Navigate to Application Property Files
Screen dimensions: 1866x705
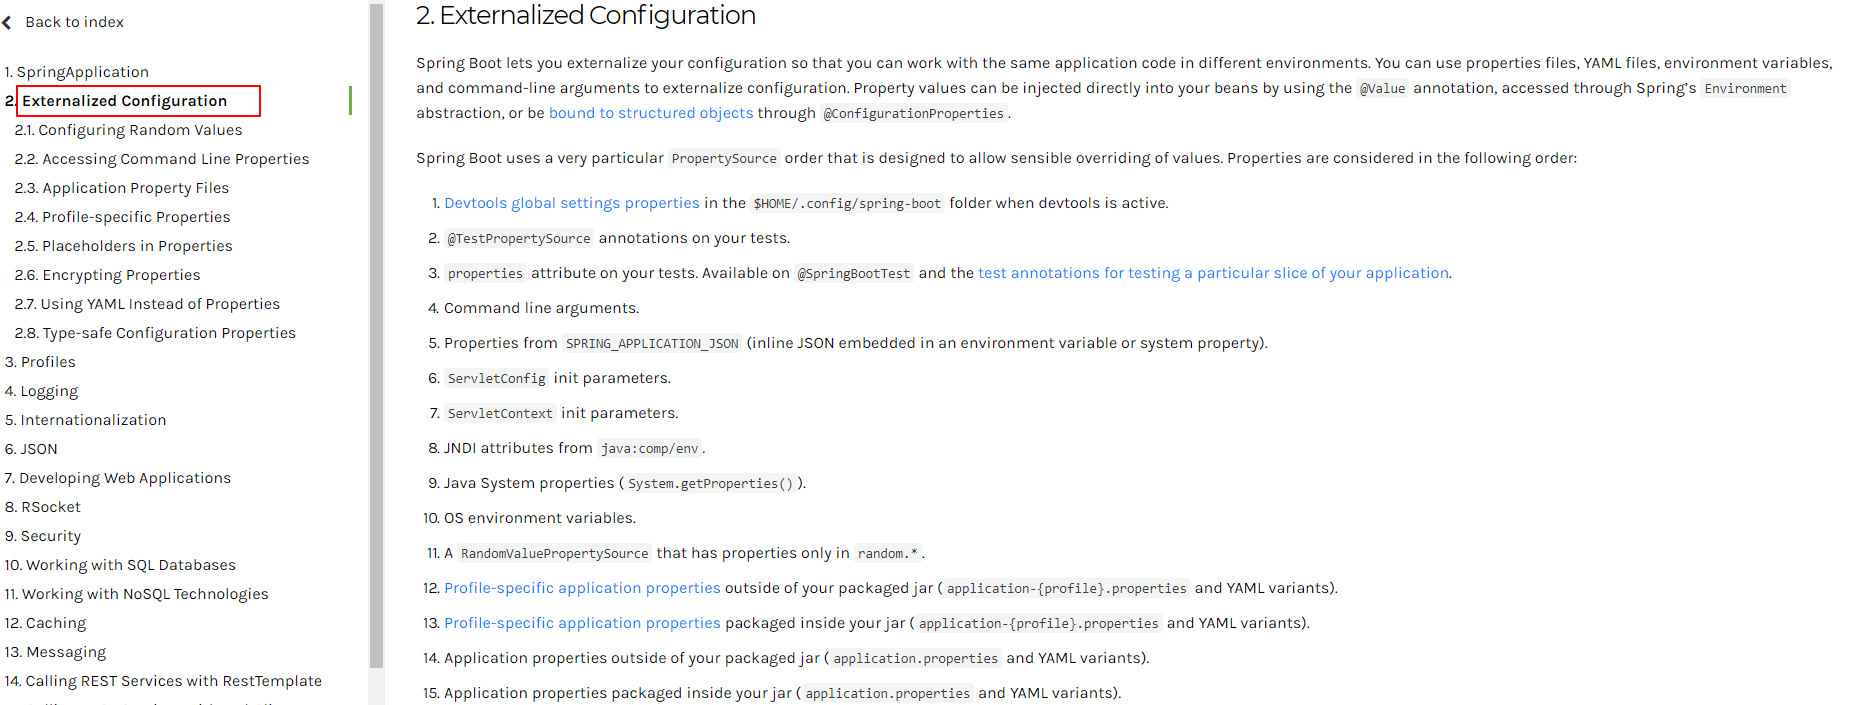click(122, 188)
